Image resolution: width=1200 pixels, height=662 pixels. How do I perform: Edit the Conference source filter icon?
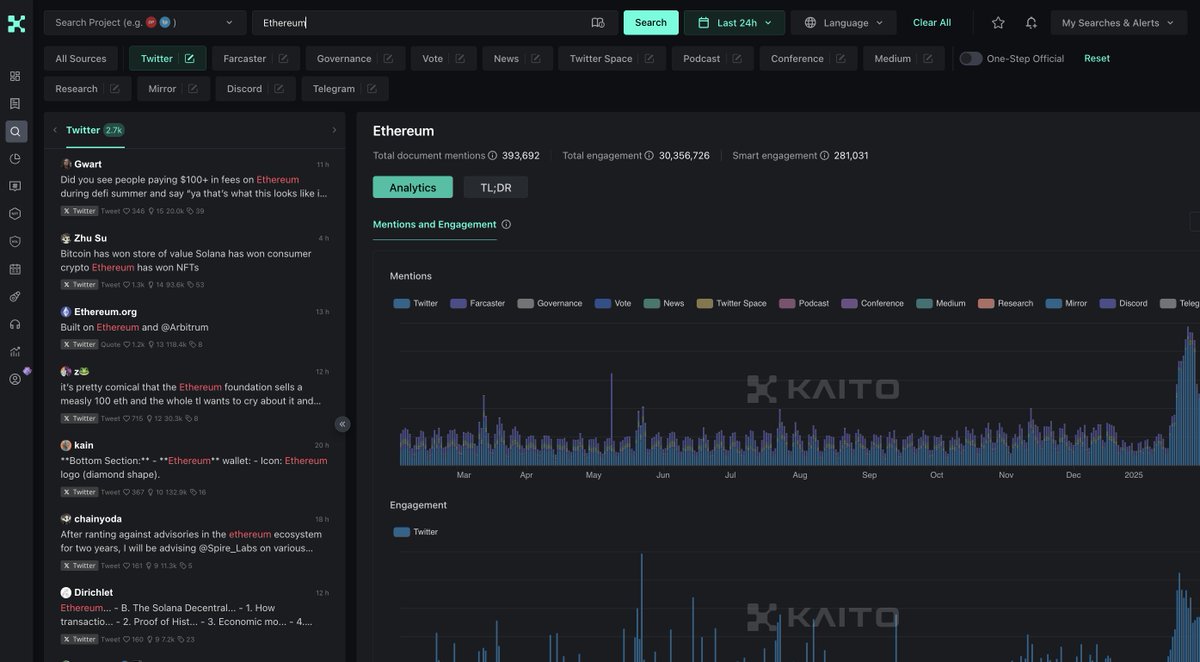(x=841, y=59)
